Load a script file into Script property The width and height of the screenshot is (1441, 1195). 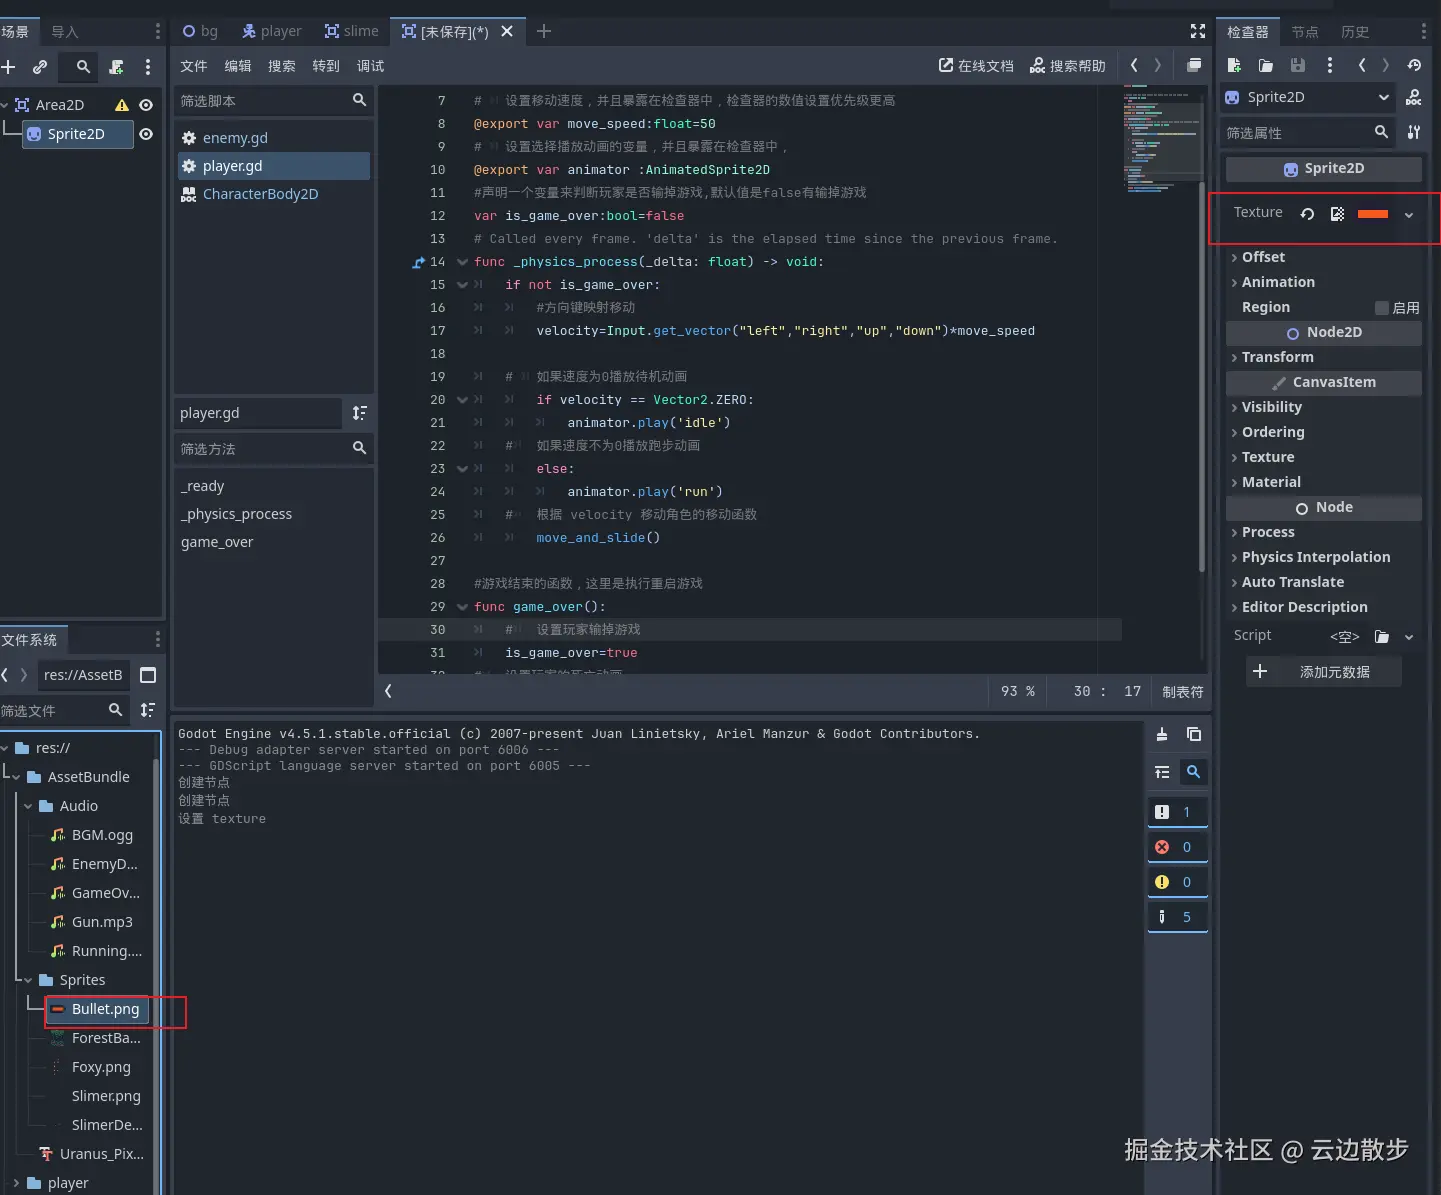click(x=1382, y=636)
